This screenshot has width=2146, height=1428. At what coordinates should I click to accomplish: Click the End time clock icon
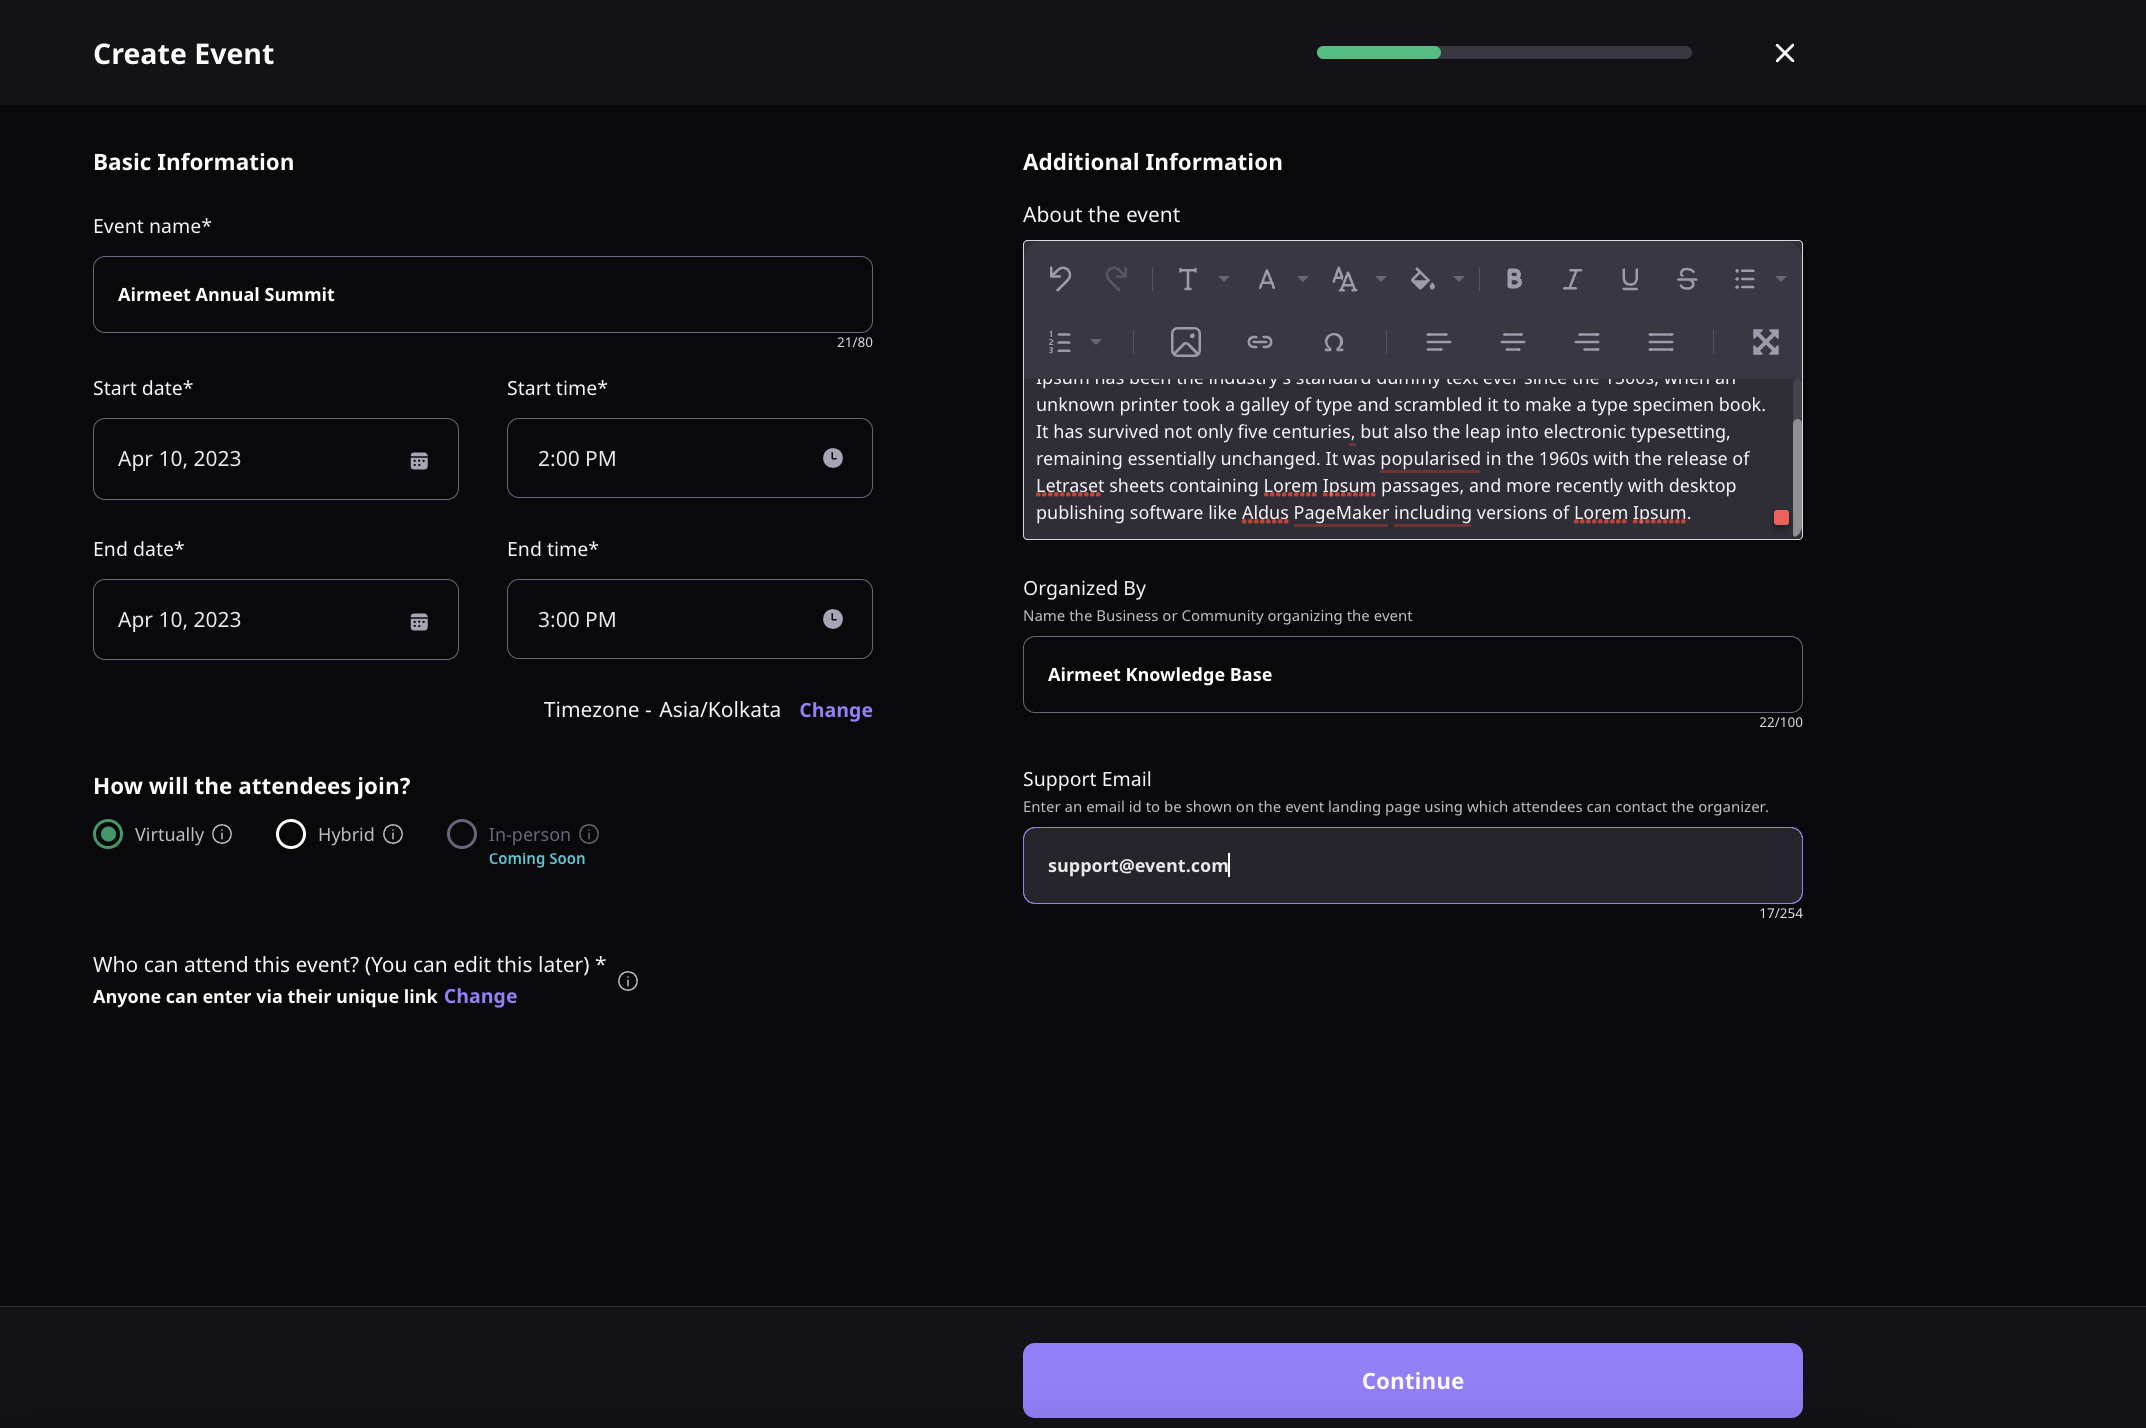coord(833,619)
